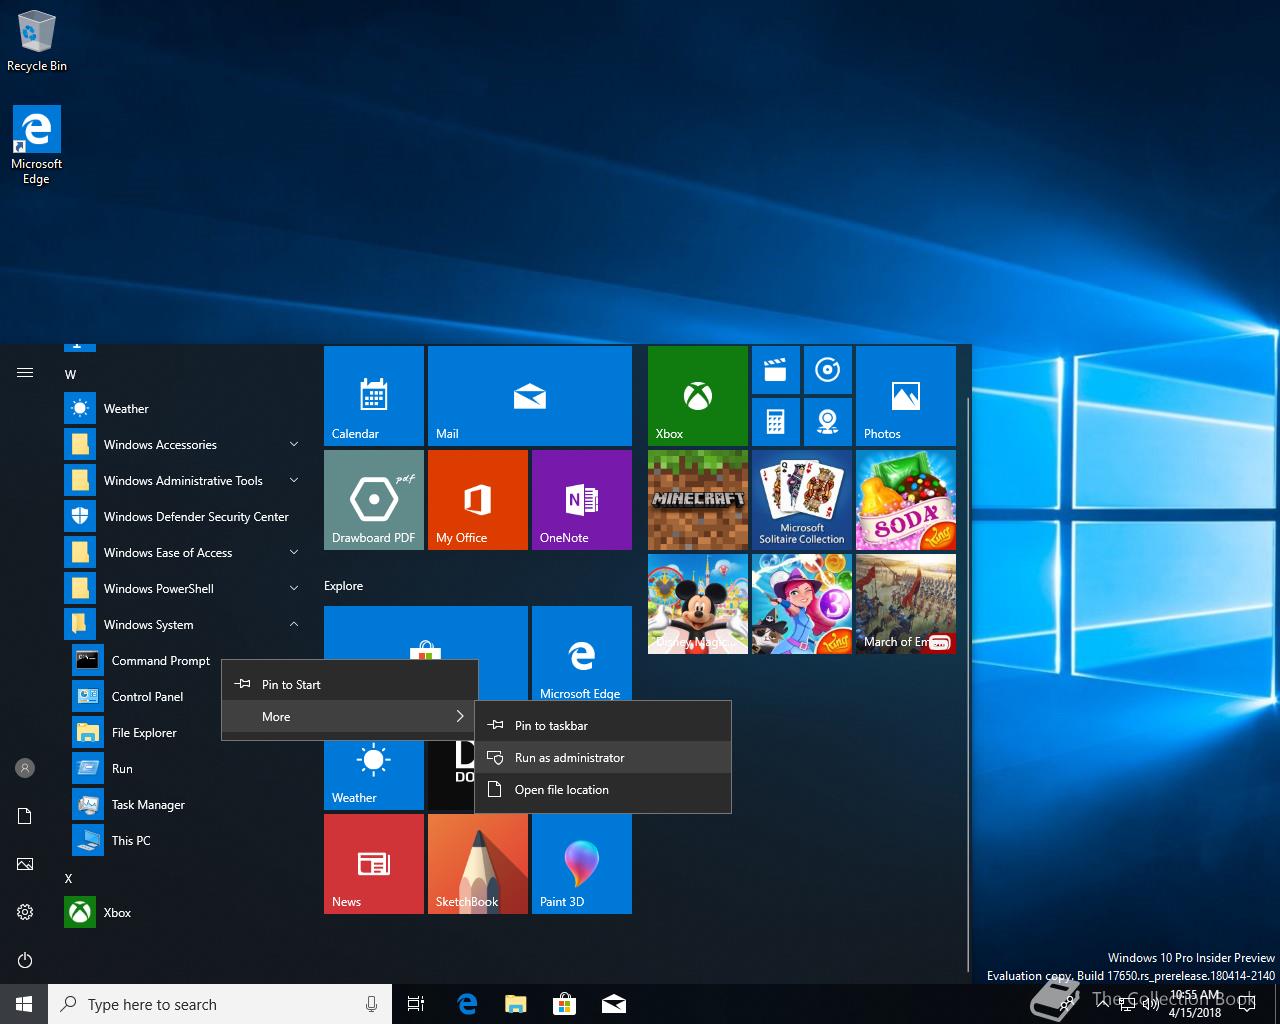Screen dimensions: 1280x1024
Task: Expand Windows Administrative Tools folder
Action: [x=184, y=481]
